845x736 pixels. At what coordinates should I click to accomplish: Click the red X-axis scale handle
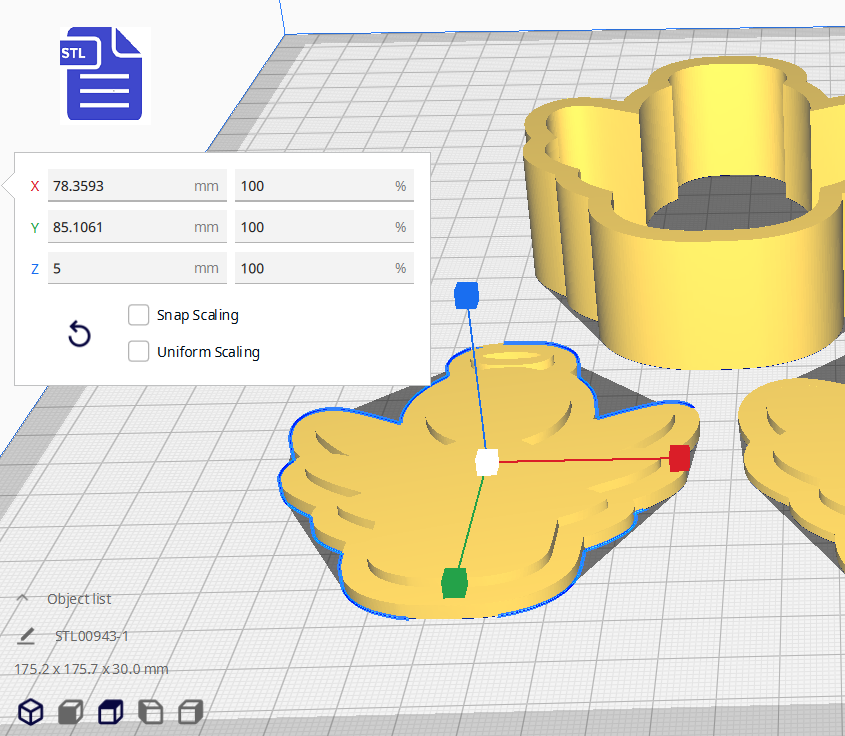click(x=680, y=458)
